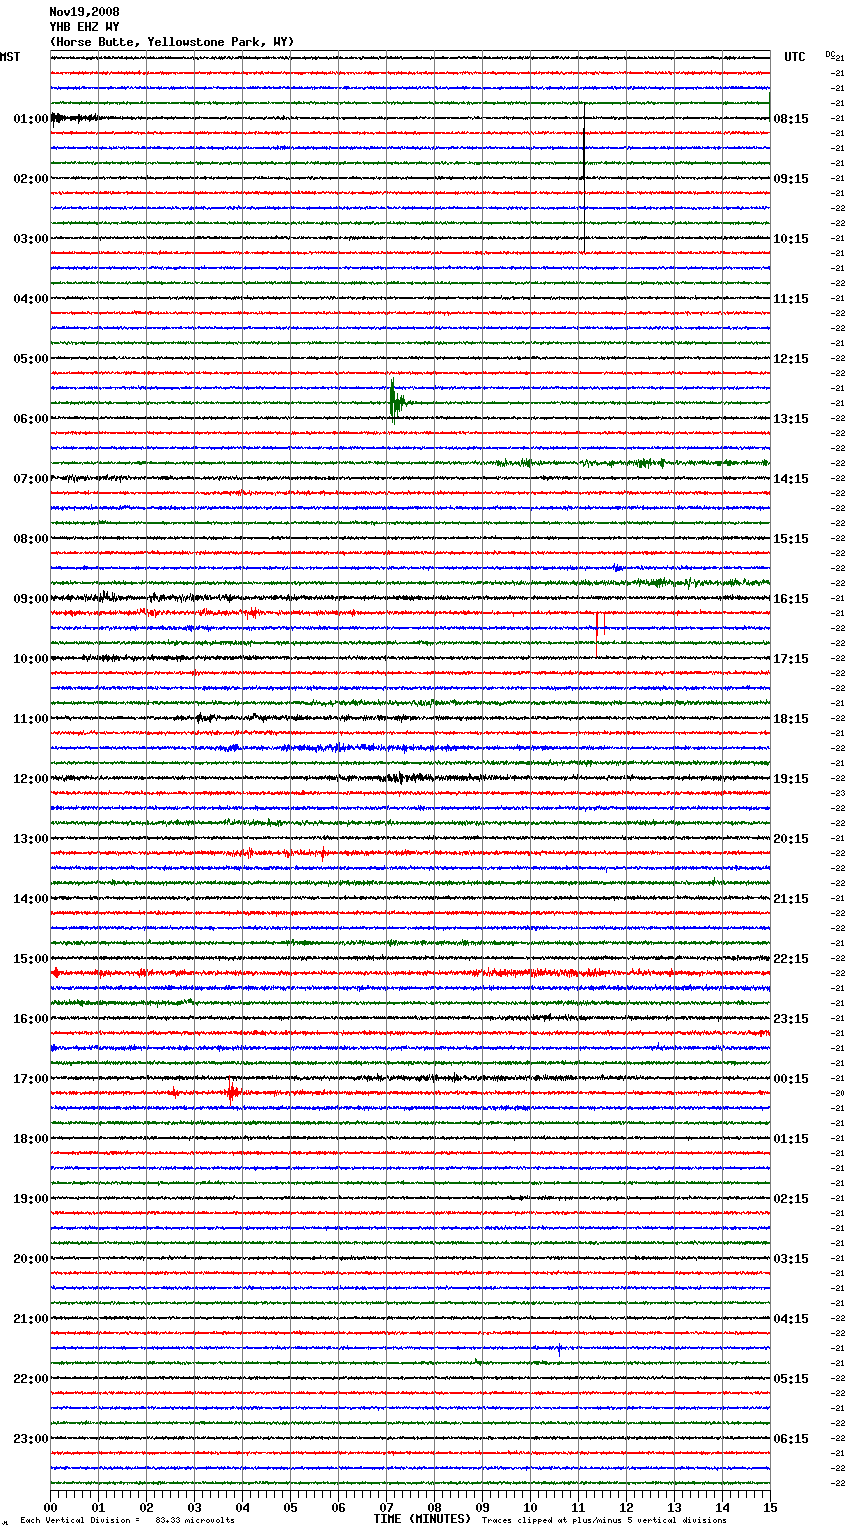
Task: Click the MST timezone header
Action: [x=10, y=57]
